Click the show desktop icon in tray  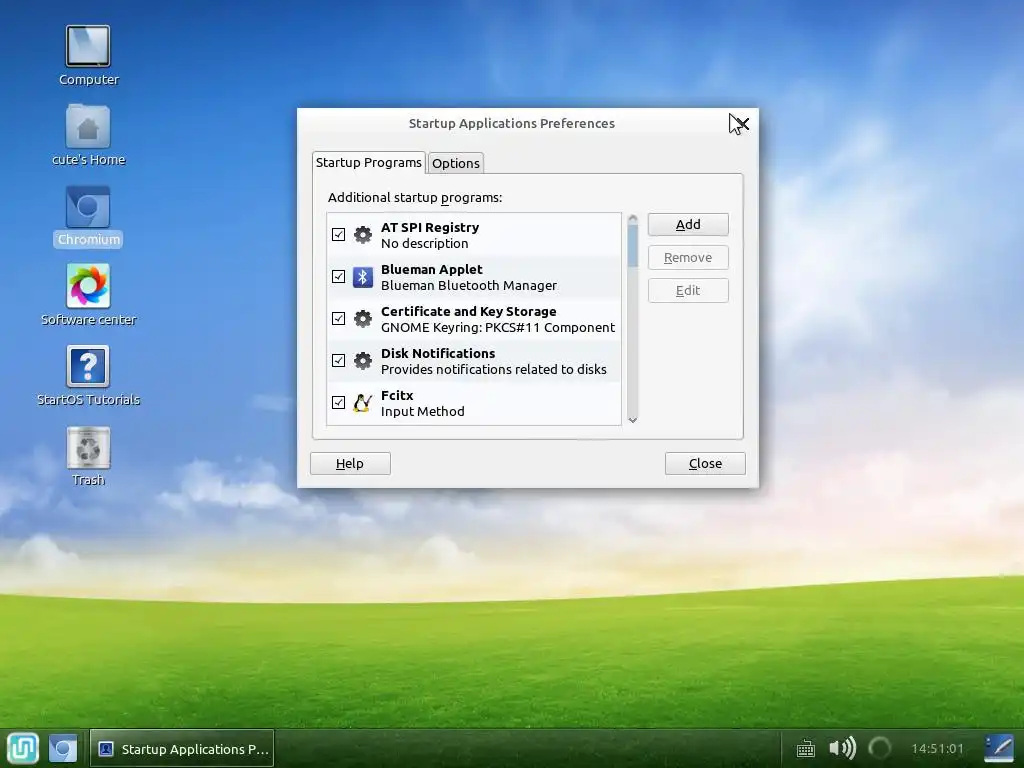(999, 748)
